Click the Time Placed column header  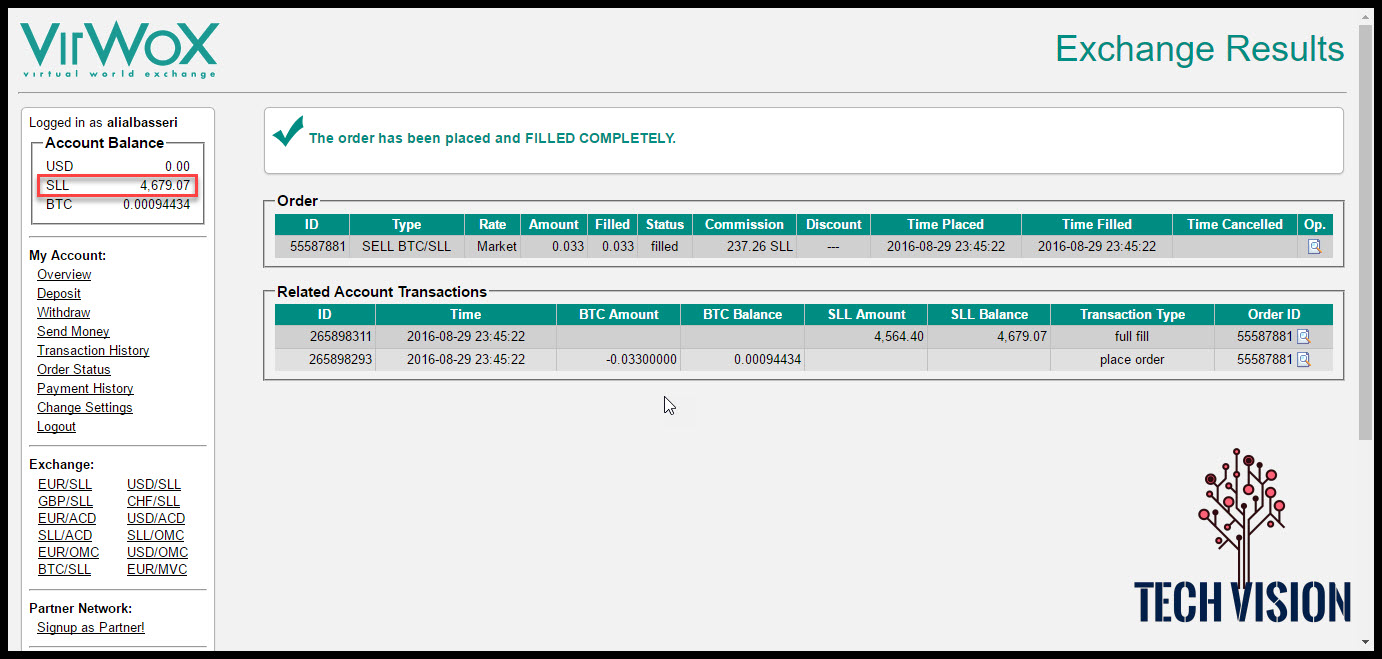[946, 224]
